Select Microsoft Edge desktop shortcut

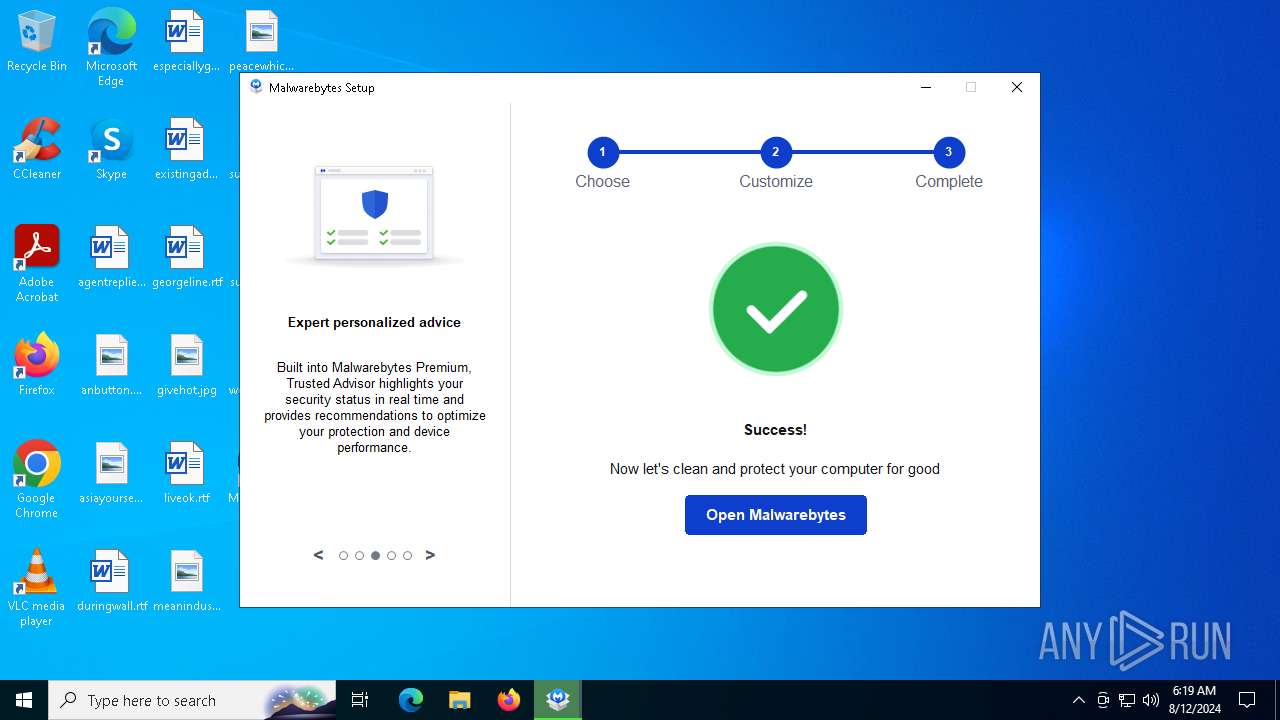pos(111,48)
